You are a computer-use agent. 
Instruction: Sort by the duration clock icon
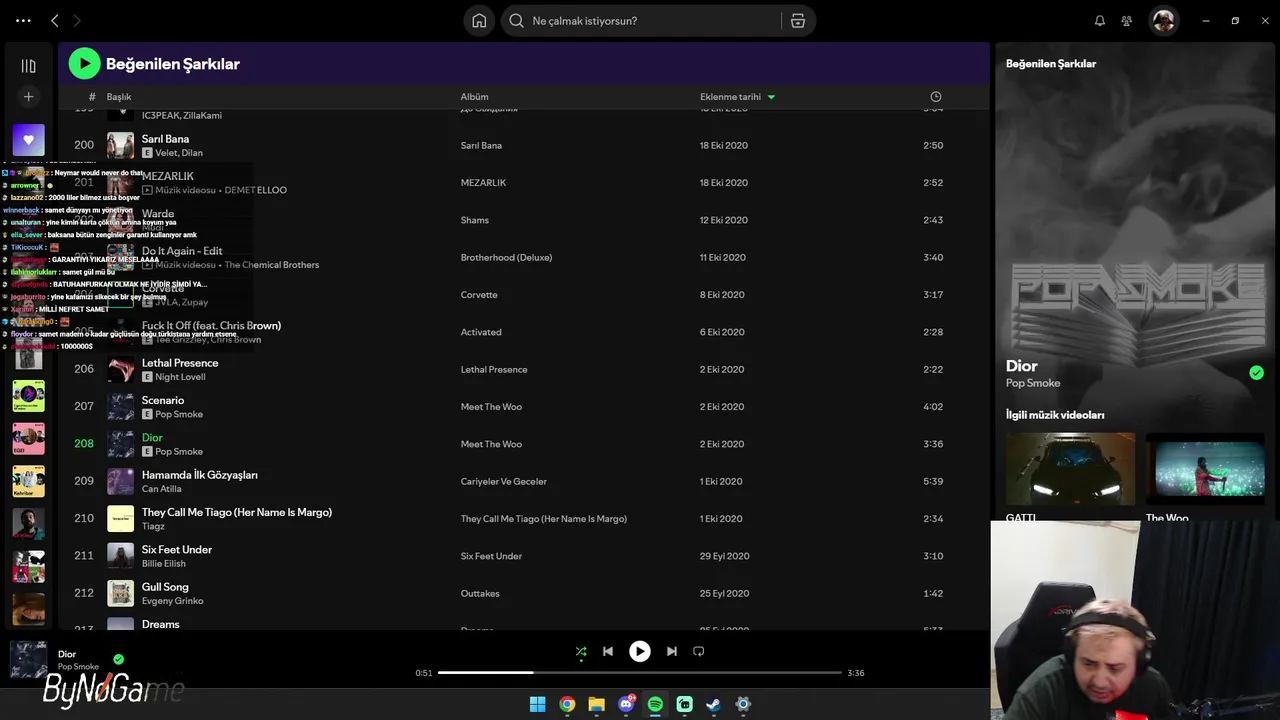[936, 97]
